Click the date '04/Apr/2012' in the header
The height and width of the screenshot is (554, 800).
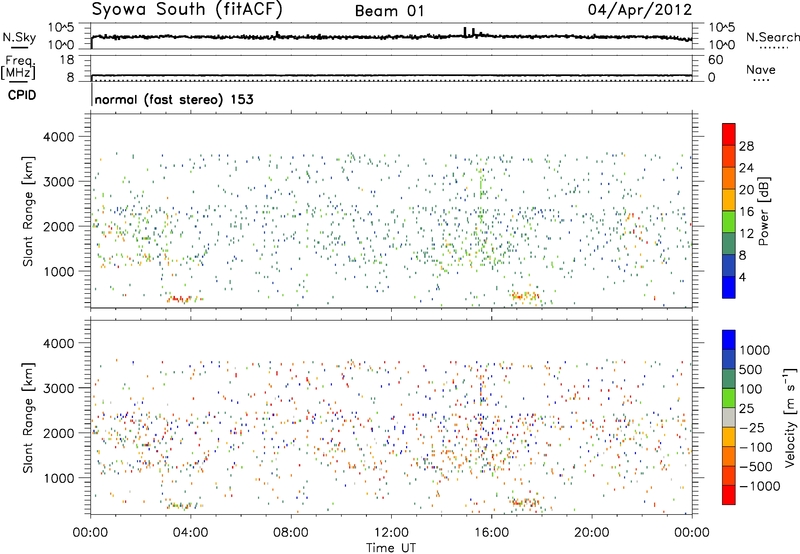pyautogui.click(x=640, y=10)
